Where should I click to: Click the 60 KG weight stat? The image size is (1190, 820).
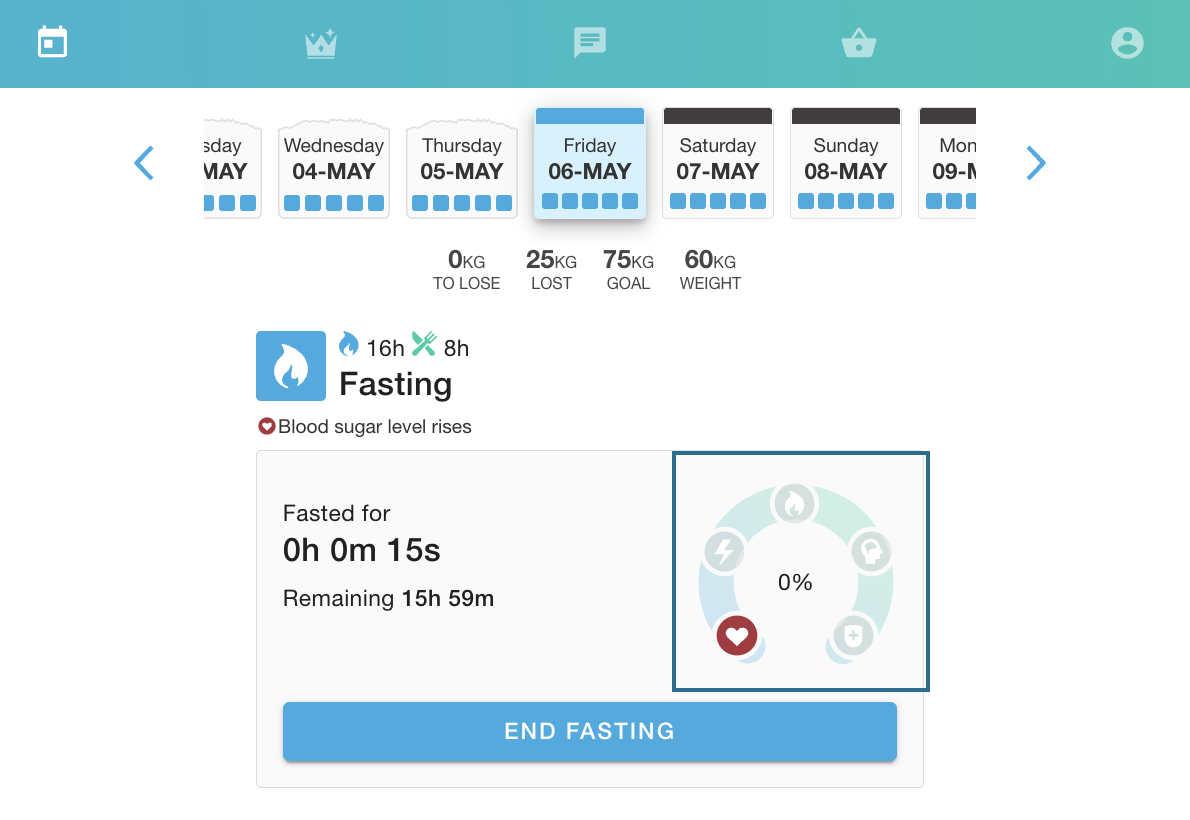710,270
